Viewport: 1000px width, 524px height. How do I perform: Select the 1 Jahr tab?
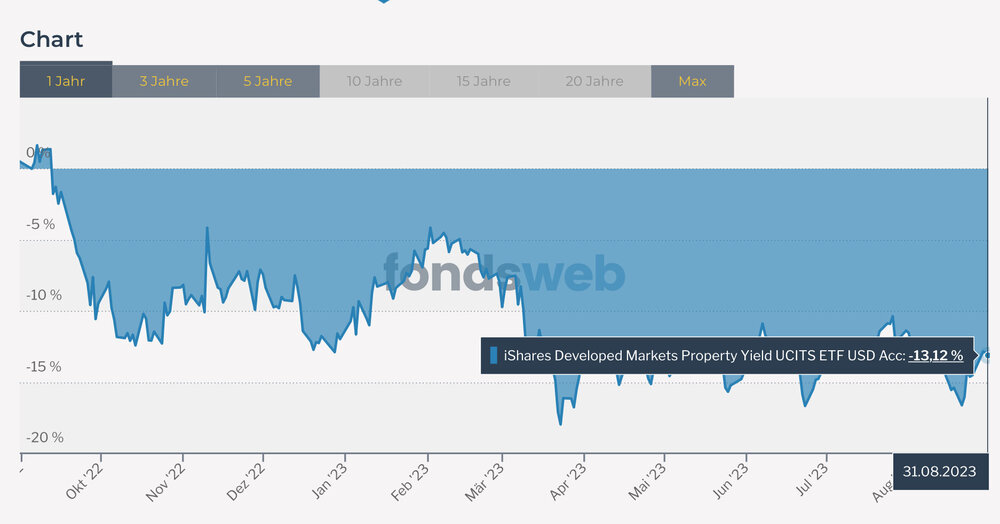(x=65, y=81)
